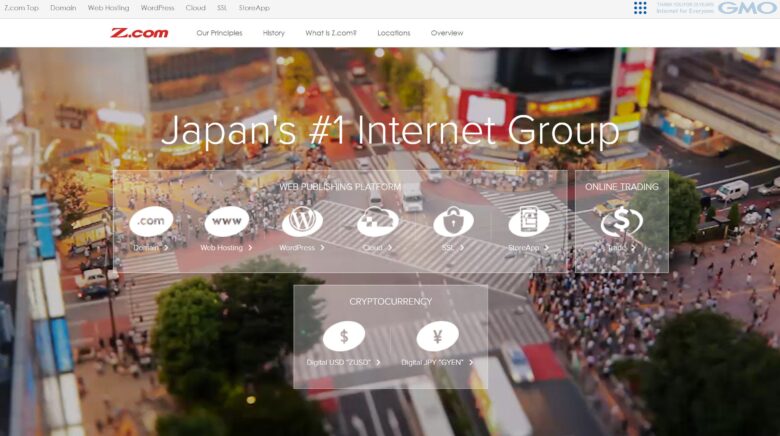
Task: Open the What is Z.com? menu
Action: pyautogui.click(x=331, y=33)
